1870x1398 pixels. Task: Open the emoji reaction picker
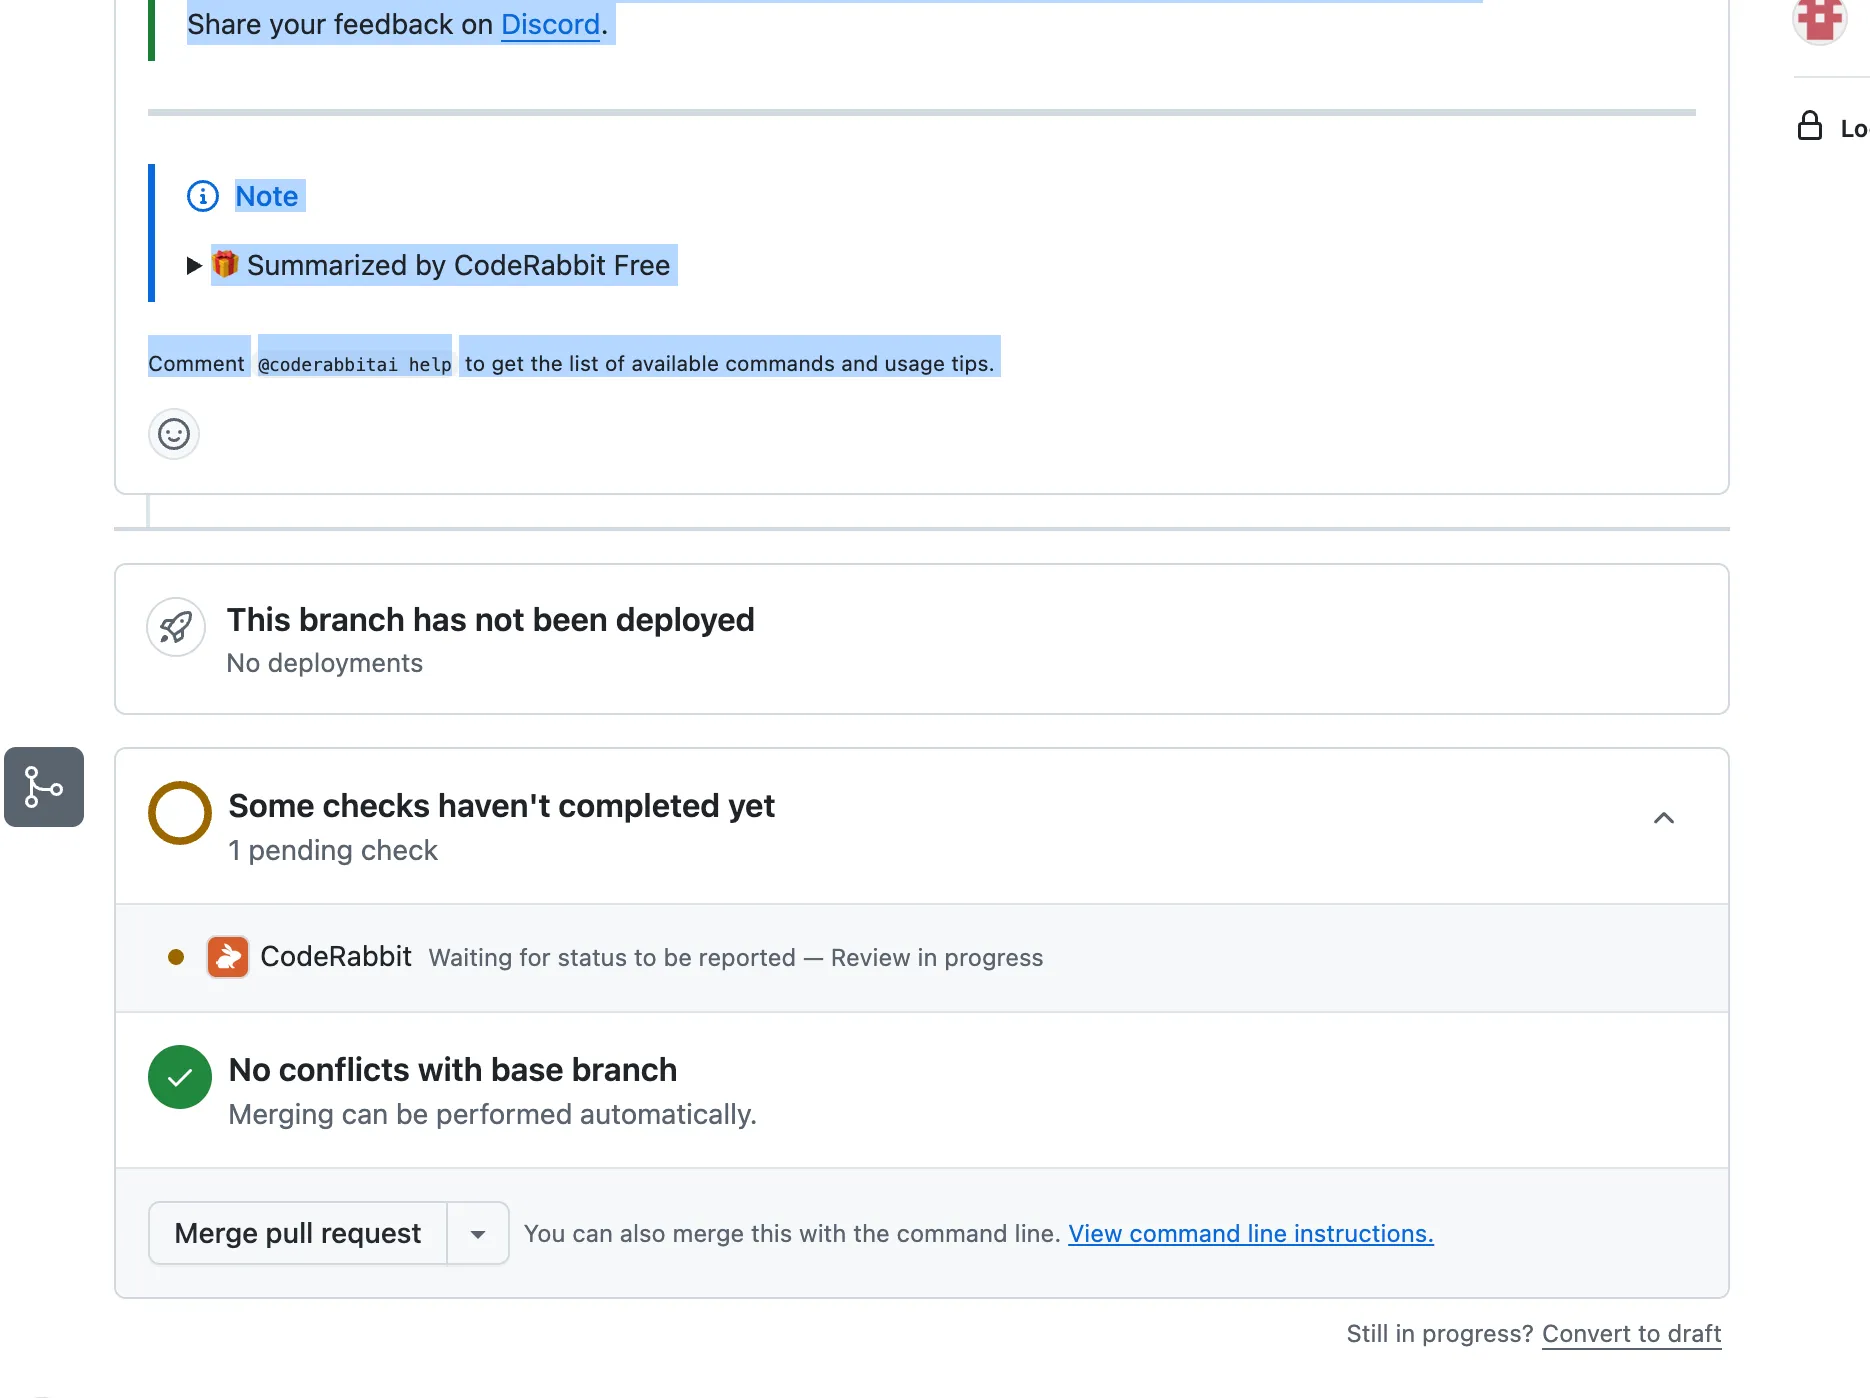(173, 434)
